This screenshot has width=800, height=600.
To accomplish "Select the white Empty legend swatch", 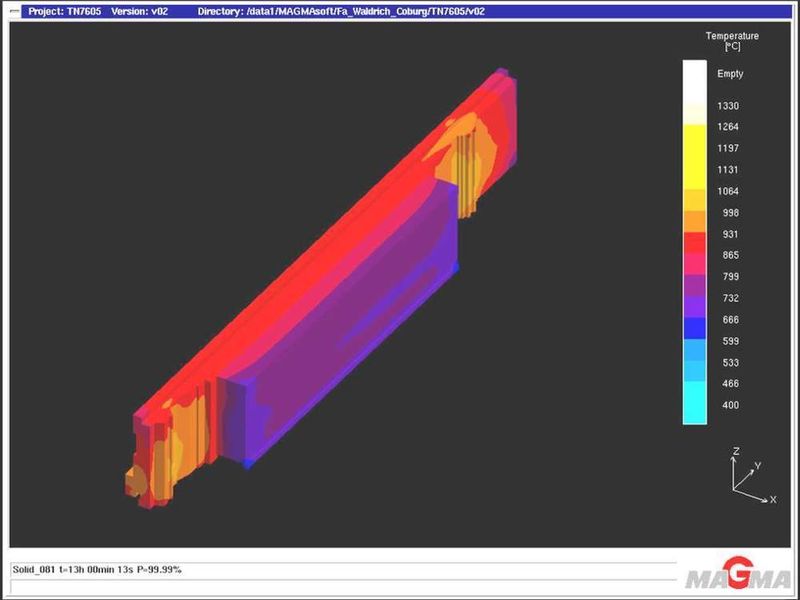I will (x=694, y=82).
